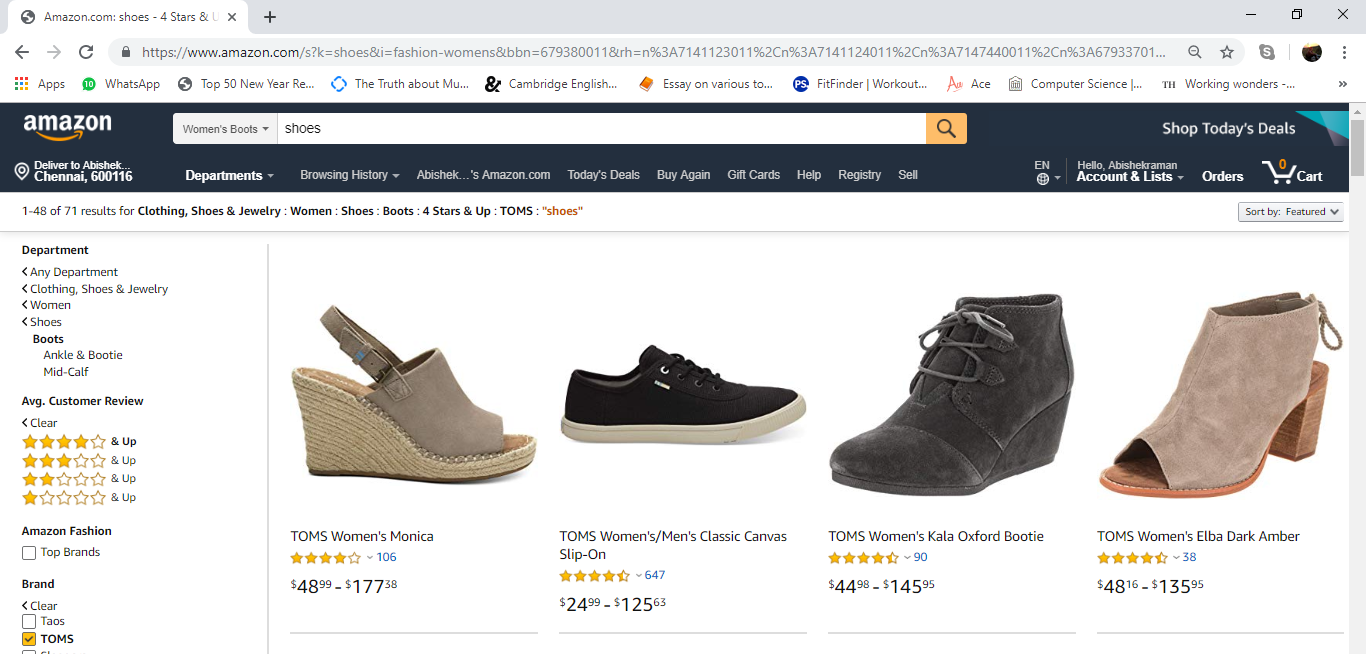Click the TOMS Kala Oxford Bootie image
Image resolution: width=1366 pixels, height=654 pixels.
[x=951, y=395]
